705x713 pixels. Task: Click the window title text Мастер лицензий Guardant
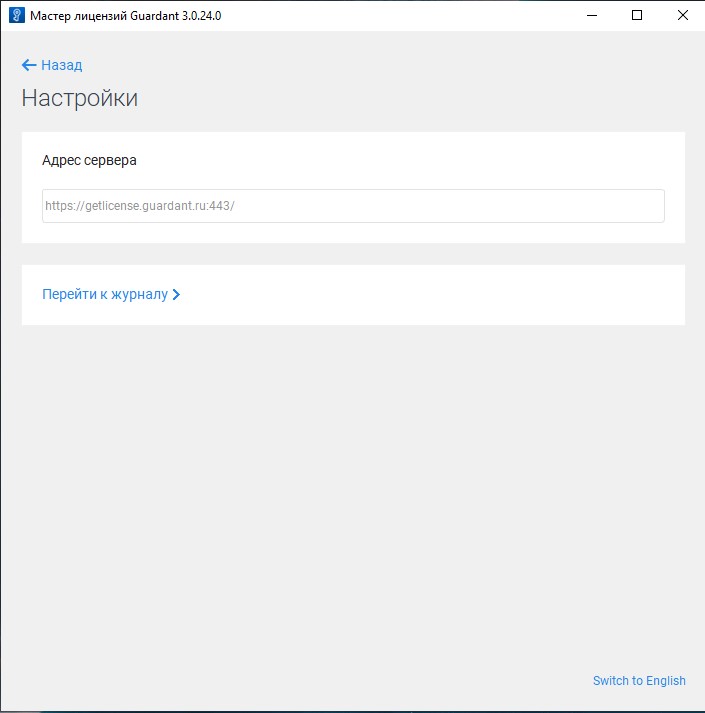[126, 15]
